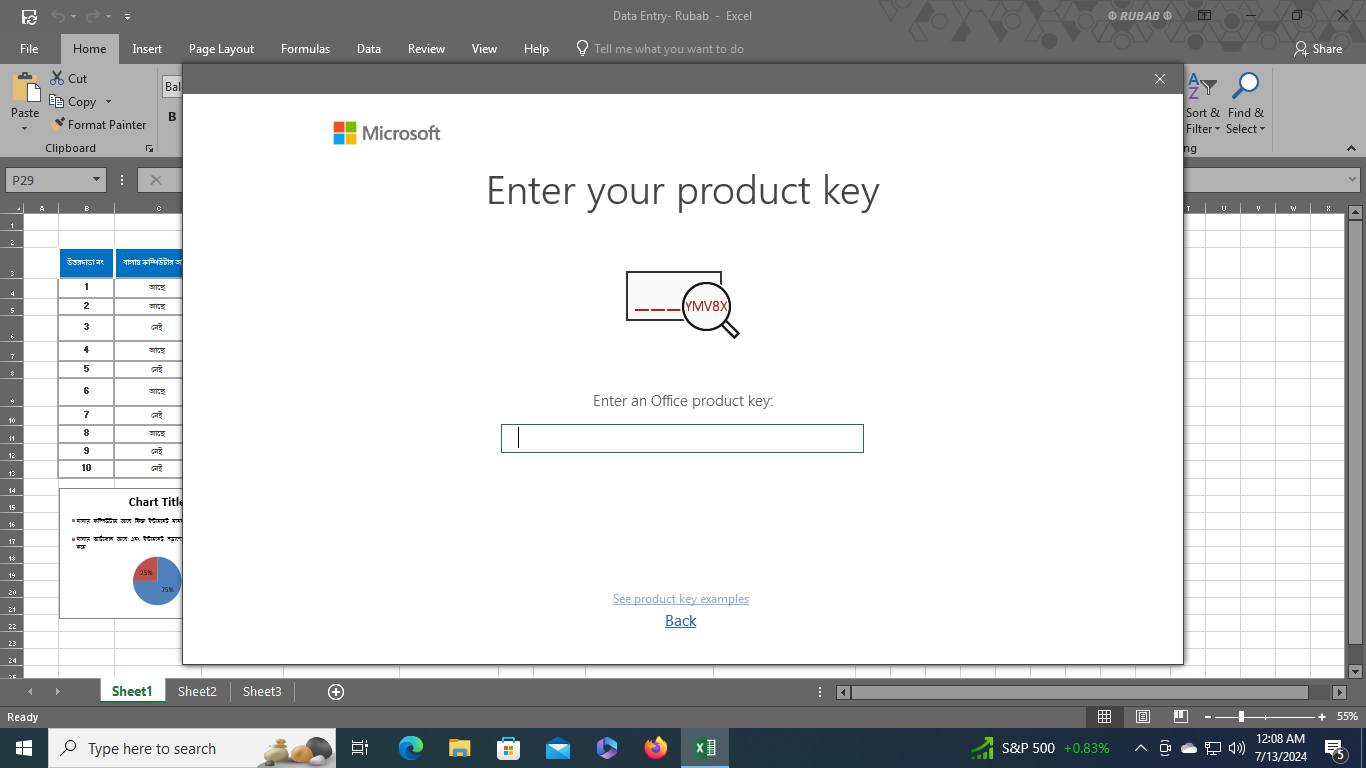The height and width of the screenshot is (768, 1366).
Task: Add a new sheet with plus icon
Action: [x=336, y=692]
